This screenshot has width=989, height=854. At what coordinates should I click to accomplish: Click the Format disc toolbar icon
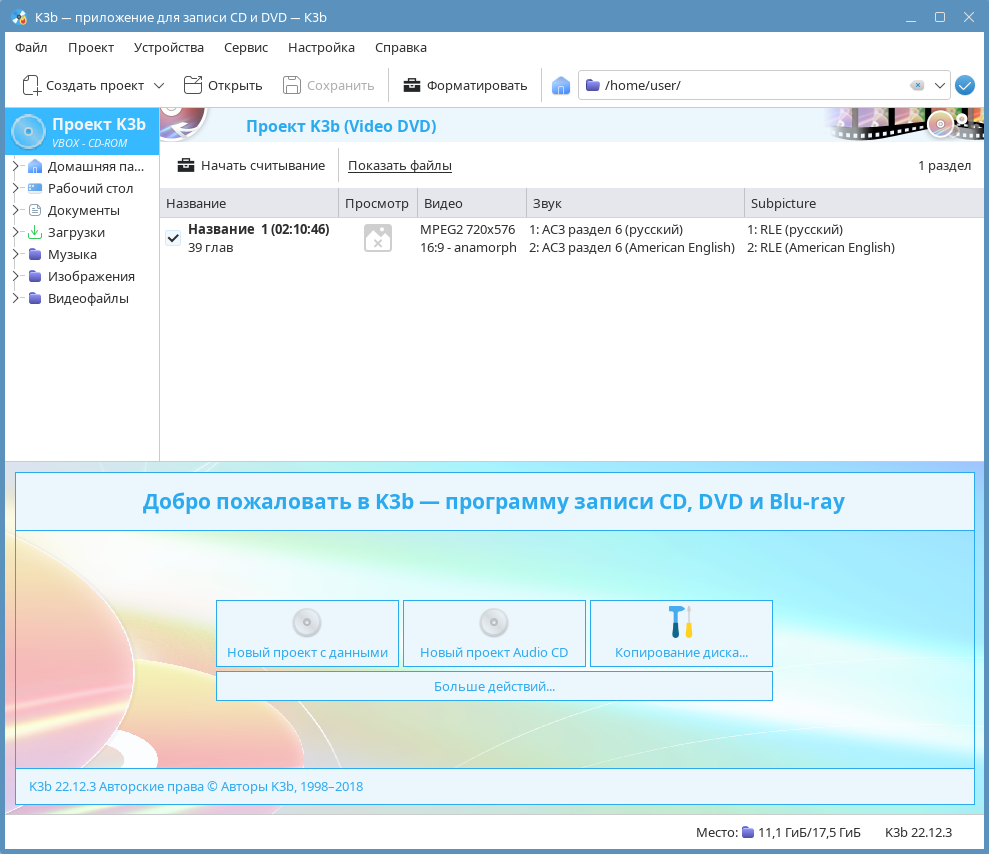[x=412, y=86]
